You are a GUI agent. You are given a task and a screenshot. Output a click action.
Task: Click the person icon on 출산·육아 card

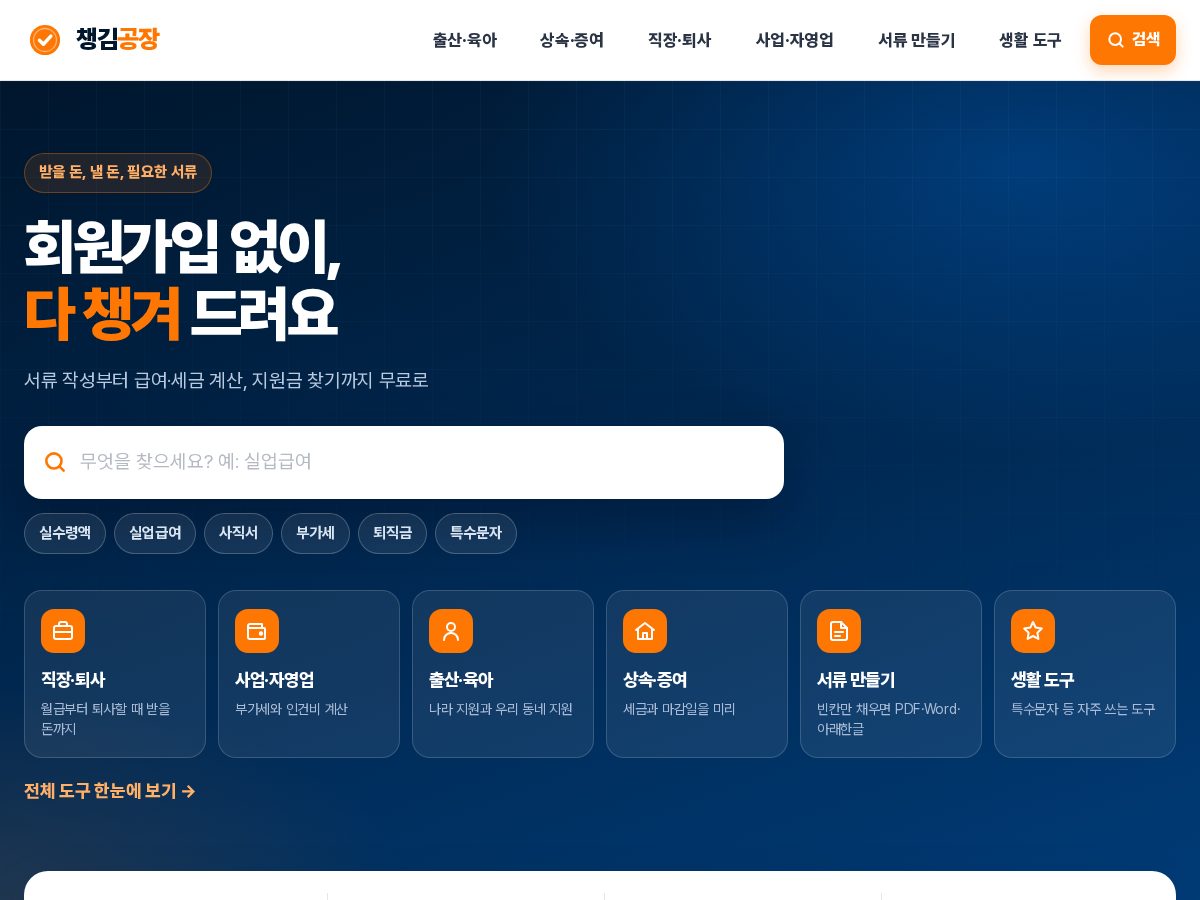(x=451, y=631)
